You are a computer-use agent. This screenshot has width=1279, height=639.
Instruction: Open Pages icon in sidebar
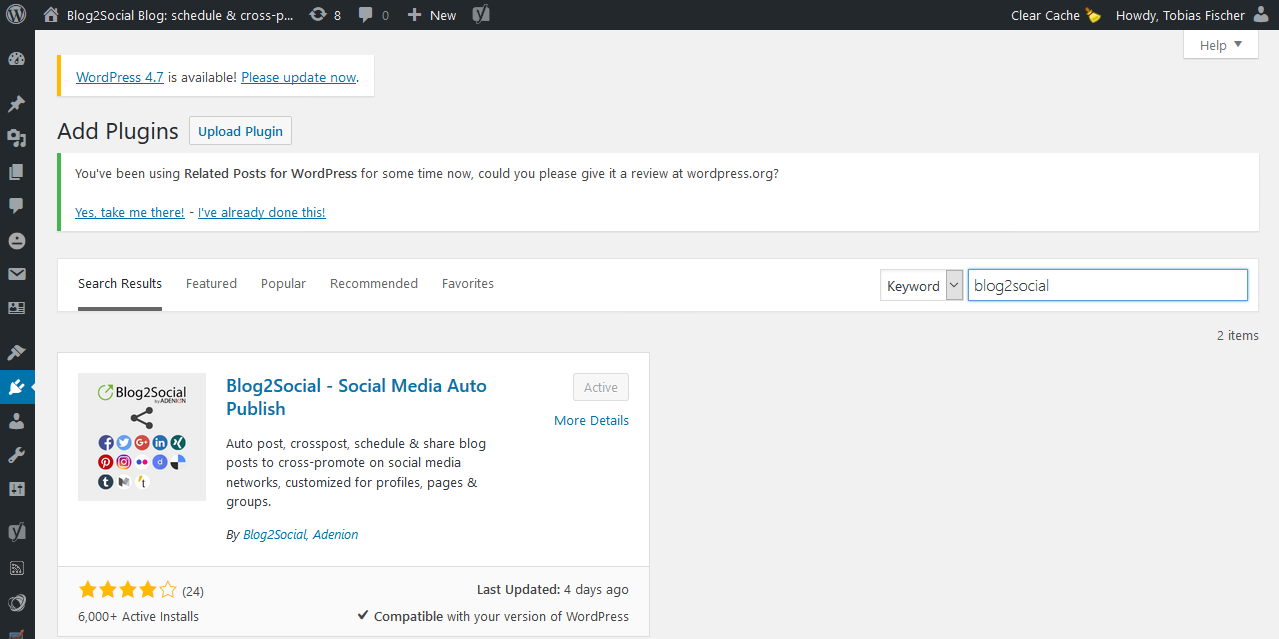coord(16,172)
